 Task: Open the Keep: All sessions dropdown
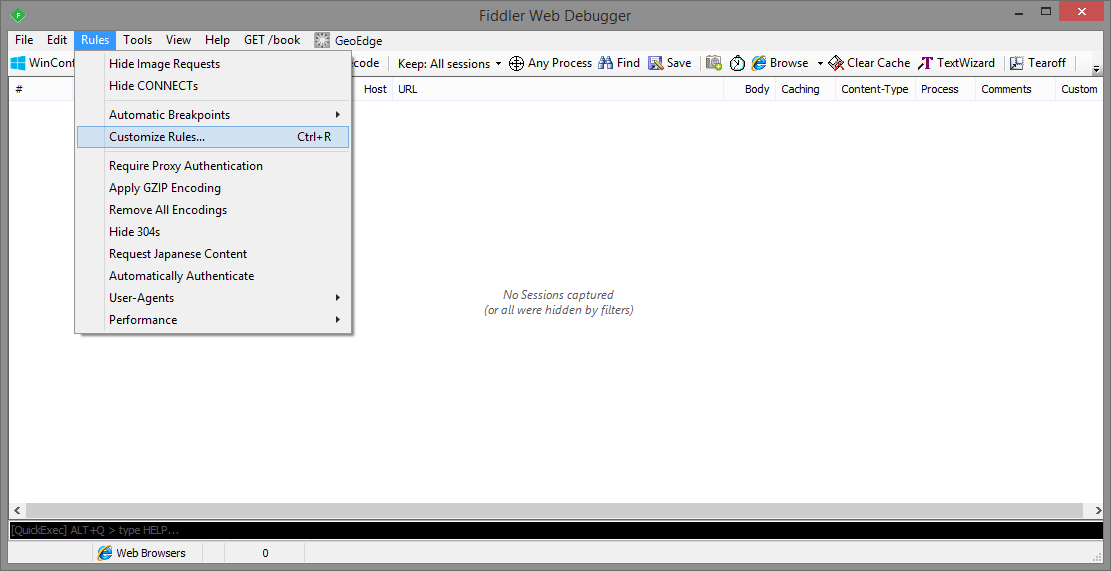[449, 64]
